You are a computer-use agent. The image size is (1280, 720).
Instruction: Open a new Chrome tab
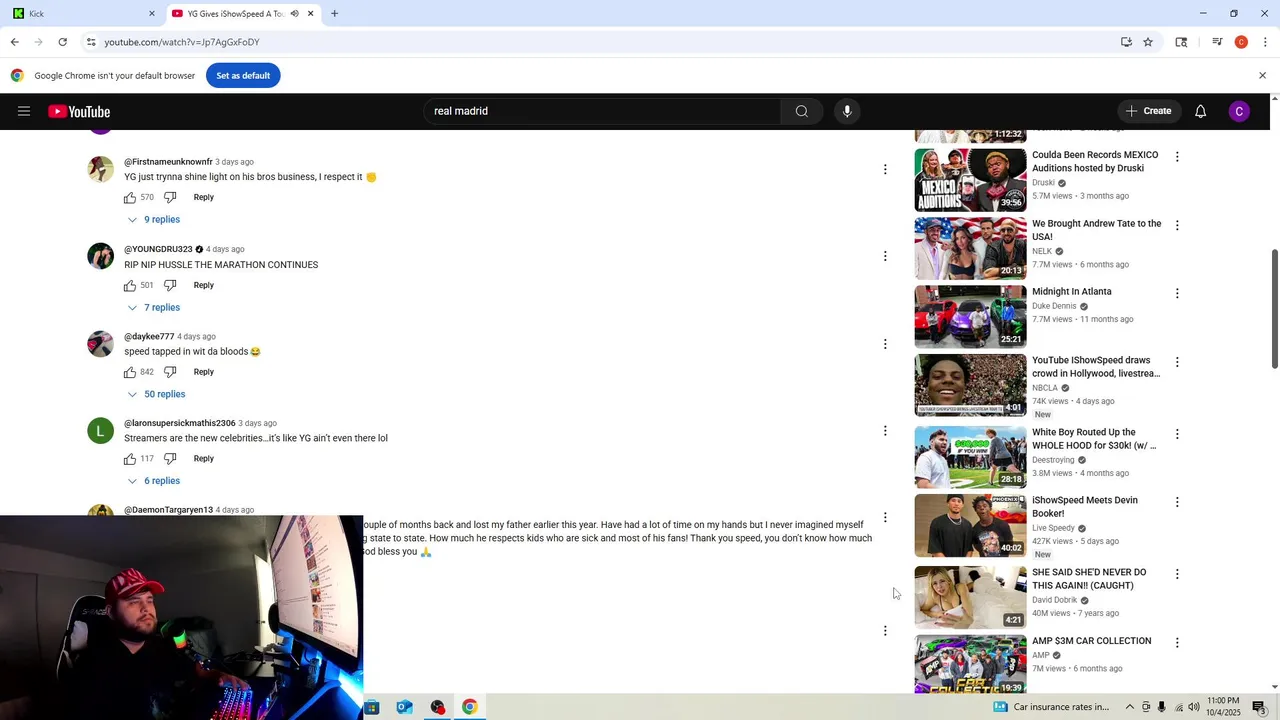[334, 14]
